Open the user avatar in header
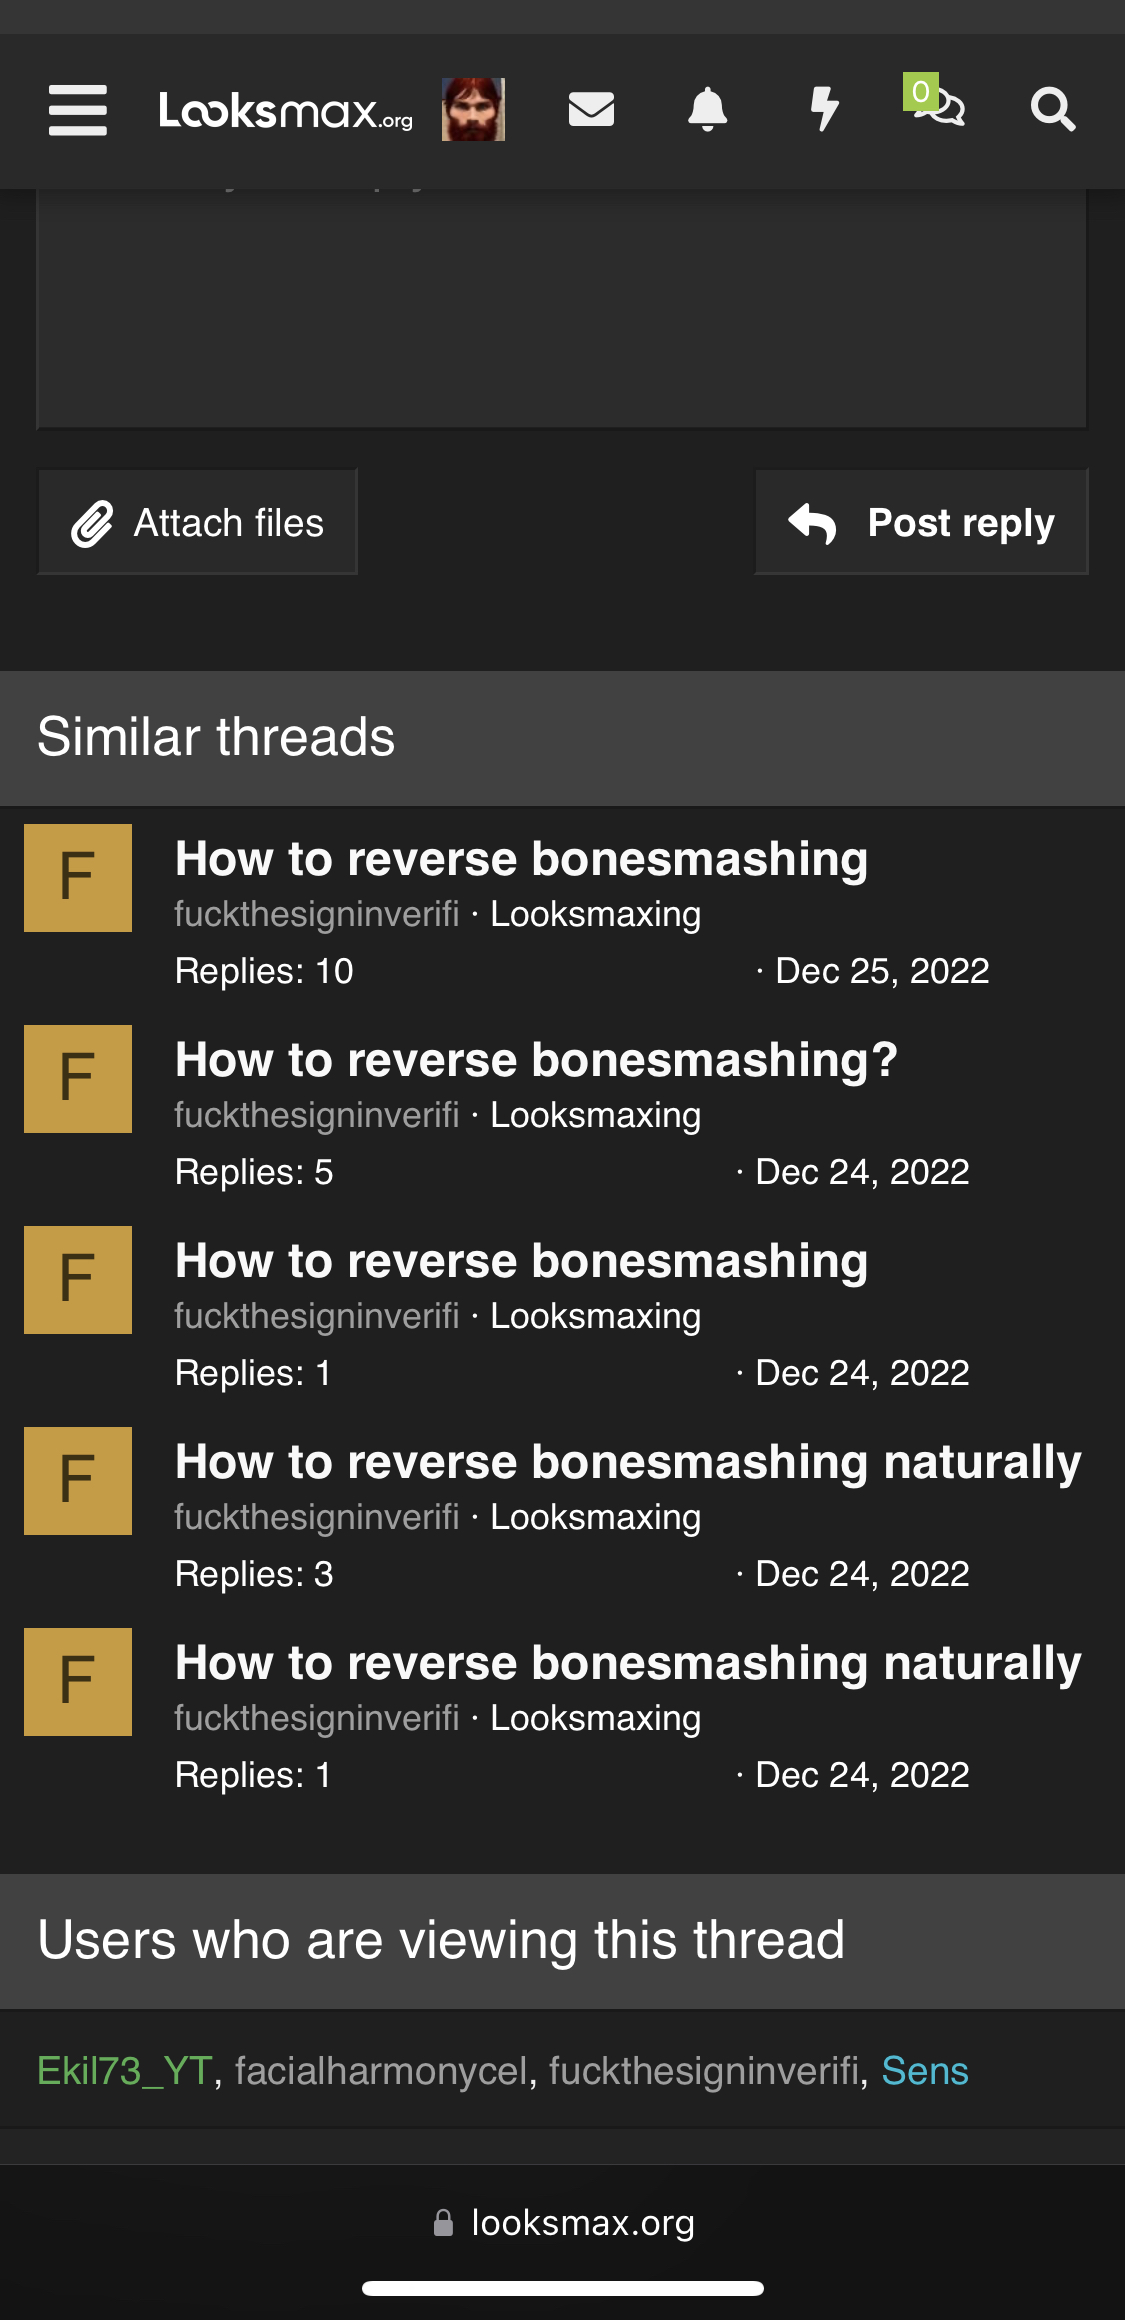Image resolution: width=1125 pixels, height=2320 pixels. point(473,109)
